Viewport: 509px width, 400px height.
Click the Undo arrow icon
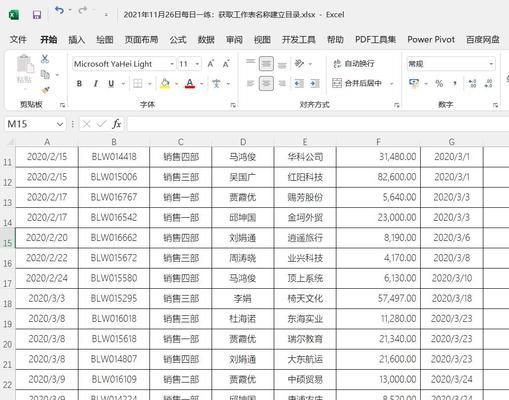point(59,11)
